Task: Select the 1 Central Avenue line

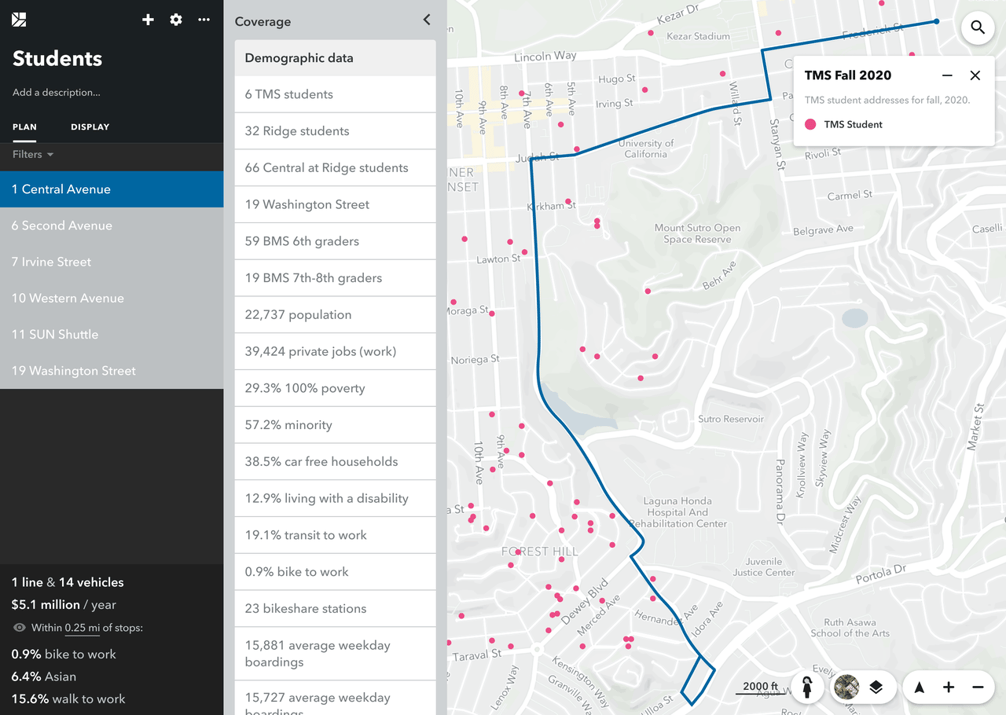Action: (x=112, y=189)
